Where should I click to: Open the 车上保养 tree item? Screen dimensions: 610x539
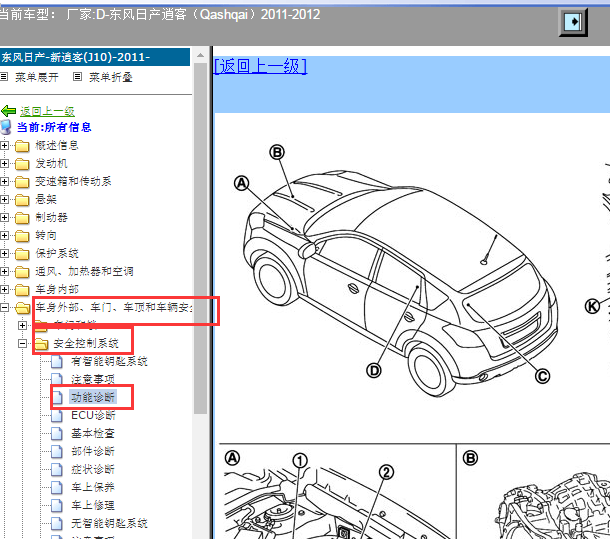93,487
